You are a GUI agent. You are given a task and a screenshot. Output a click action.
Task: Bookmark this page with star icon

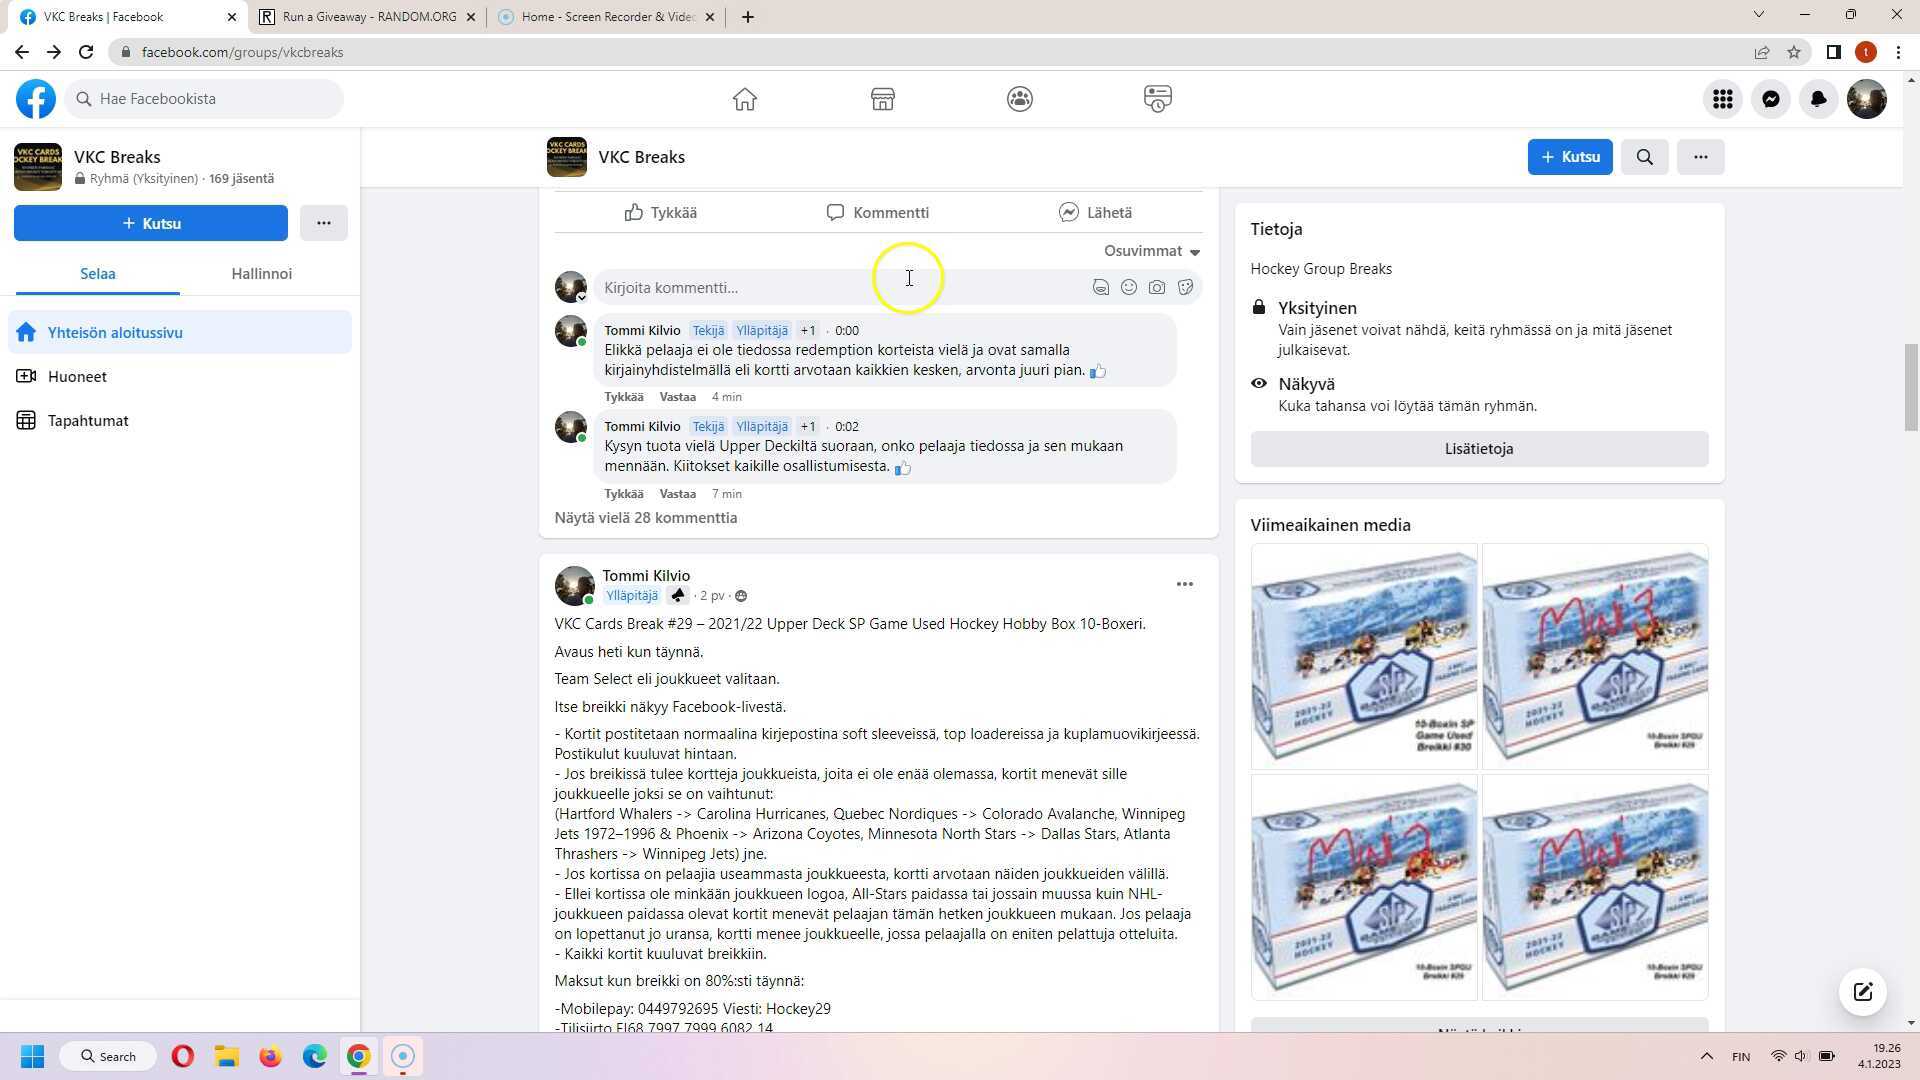click(1794, 52)
